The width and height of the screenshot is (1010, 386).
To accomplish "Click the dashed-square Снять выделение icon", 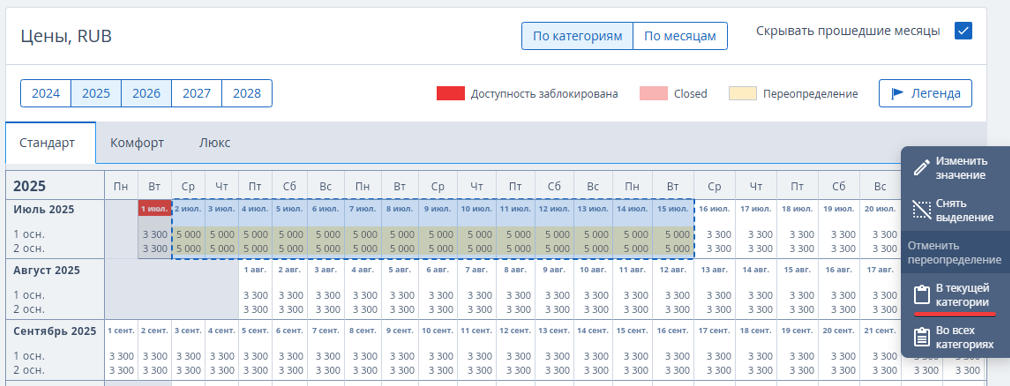I will click(x=922, y=210).
